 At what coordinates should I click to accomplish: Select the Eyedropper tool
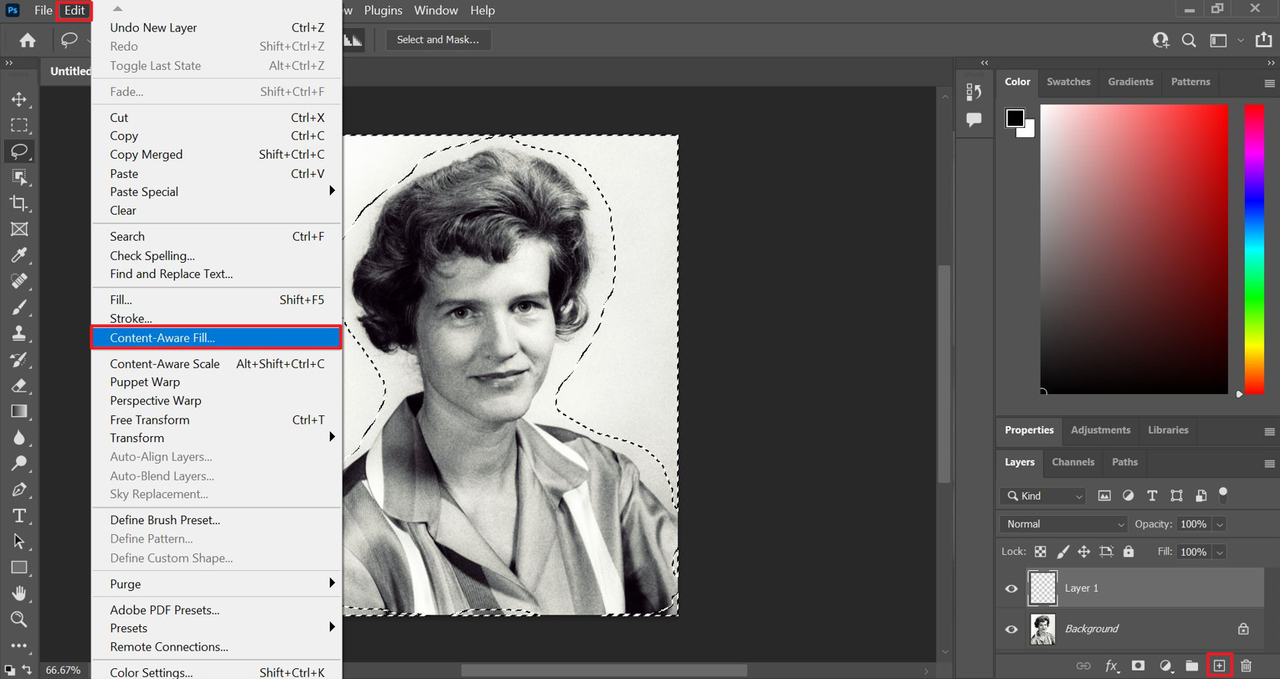pyautogui.click(x=18, y=255)
